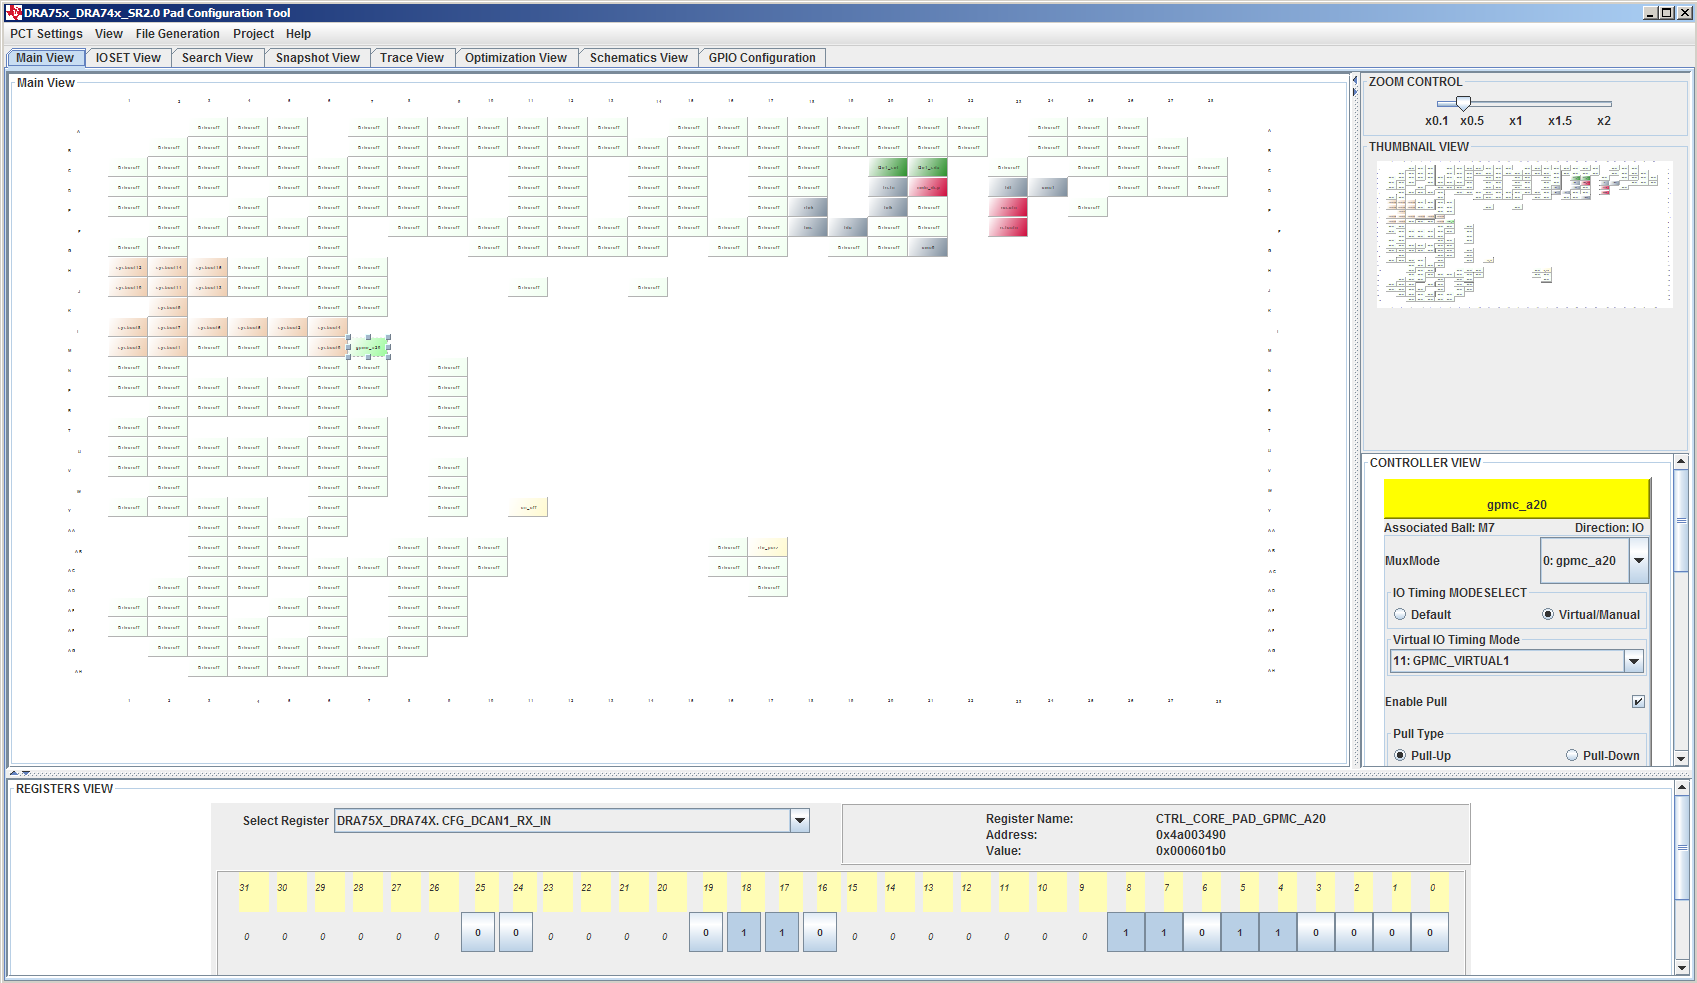Switch to Snapshot View tab
The image size is (1697, 983).
pos(318,57)
